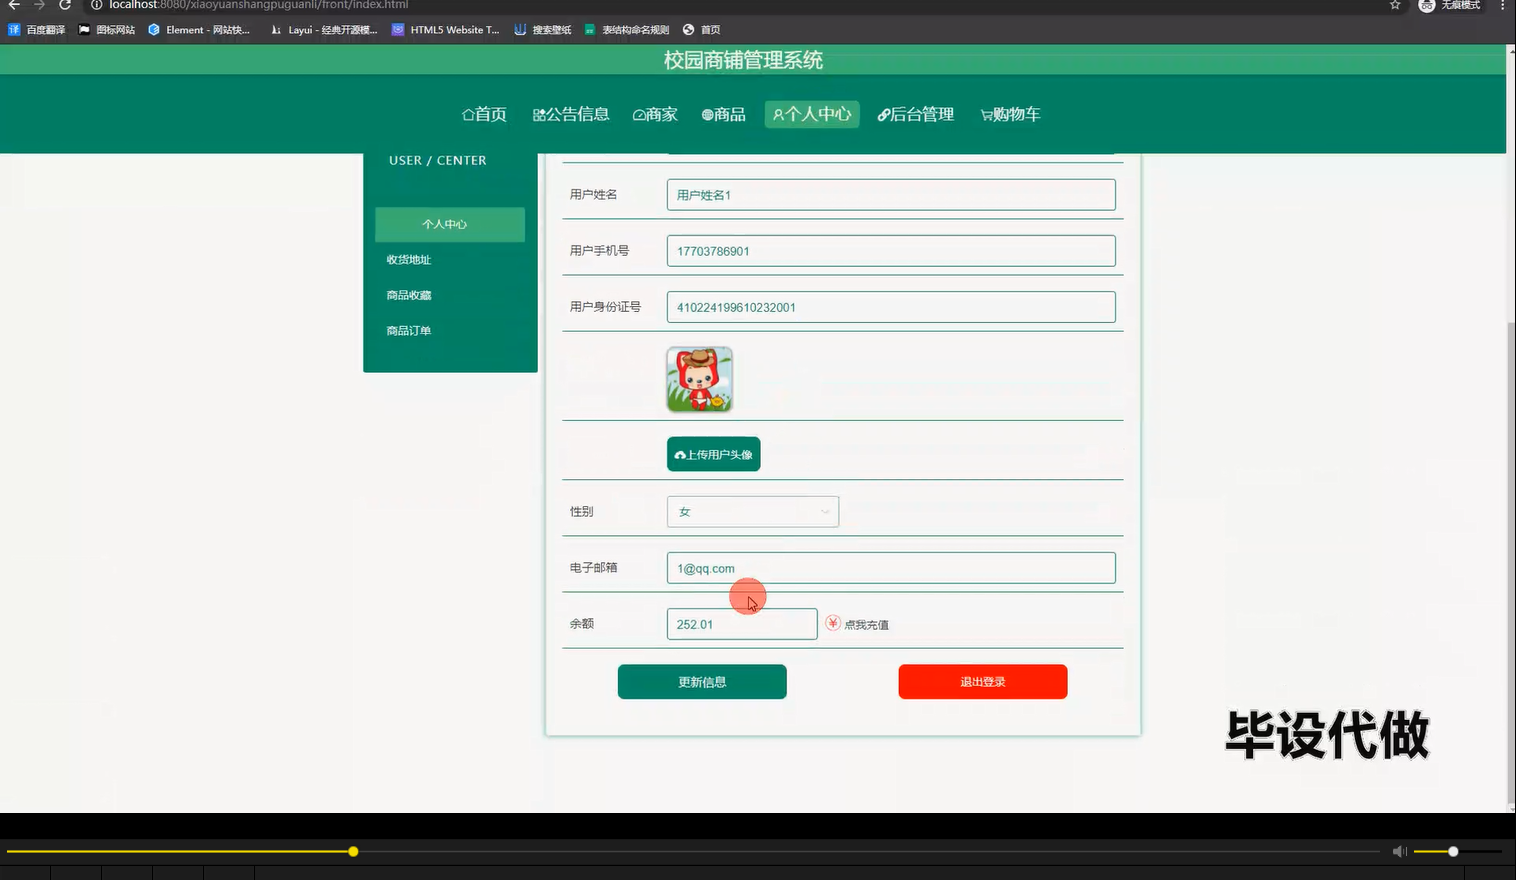The image size is (1516, 880).
Task: Select 收货地址 in the sidebar
Action: (407, 258)
